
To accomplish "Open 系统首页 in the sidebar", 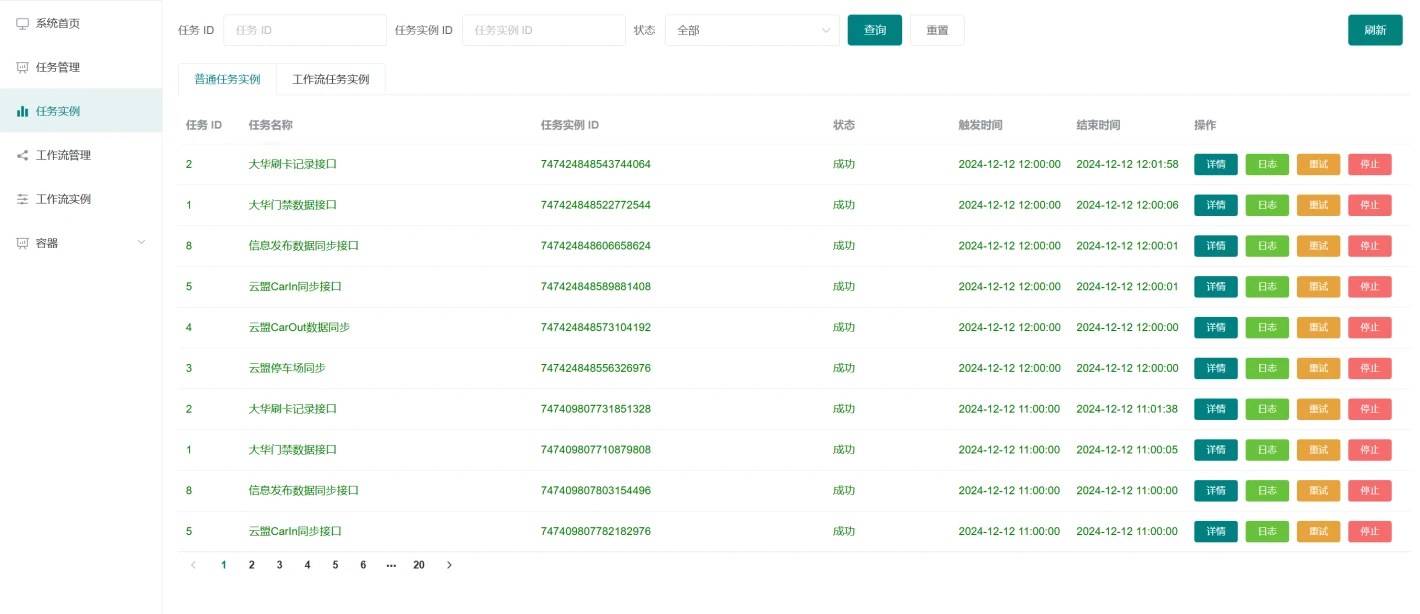I will click(x=81, y=23).
